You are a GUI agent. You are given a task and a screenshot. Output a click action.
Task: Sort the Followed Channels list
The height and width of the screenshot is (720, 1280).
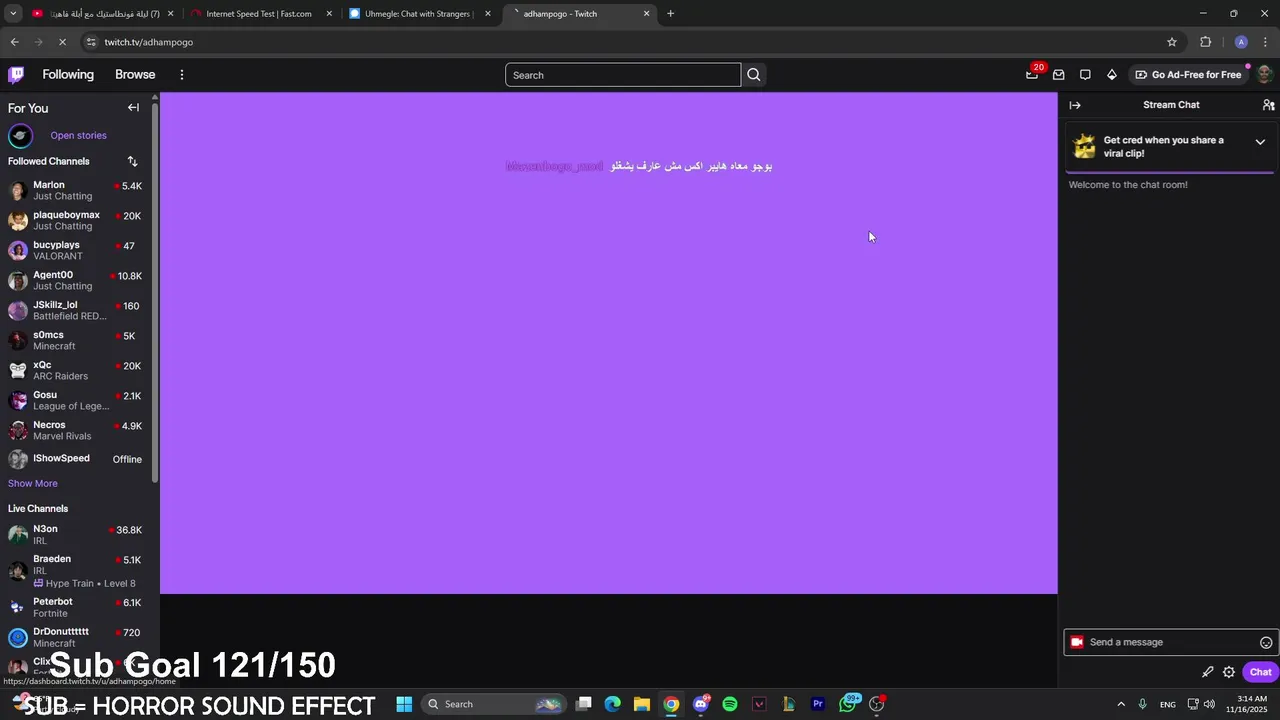click(132, 161)
